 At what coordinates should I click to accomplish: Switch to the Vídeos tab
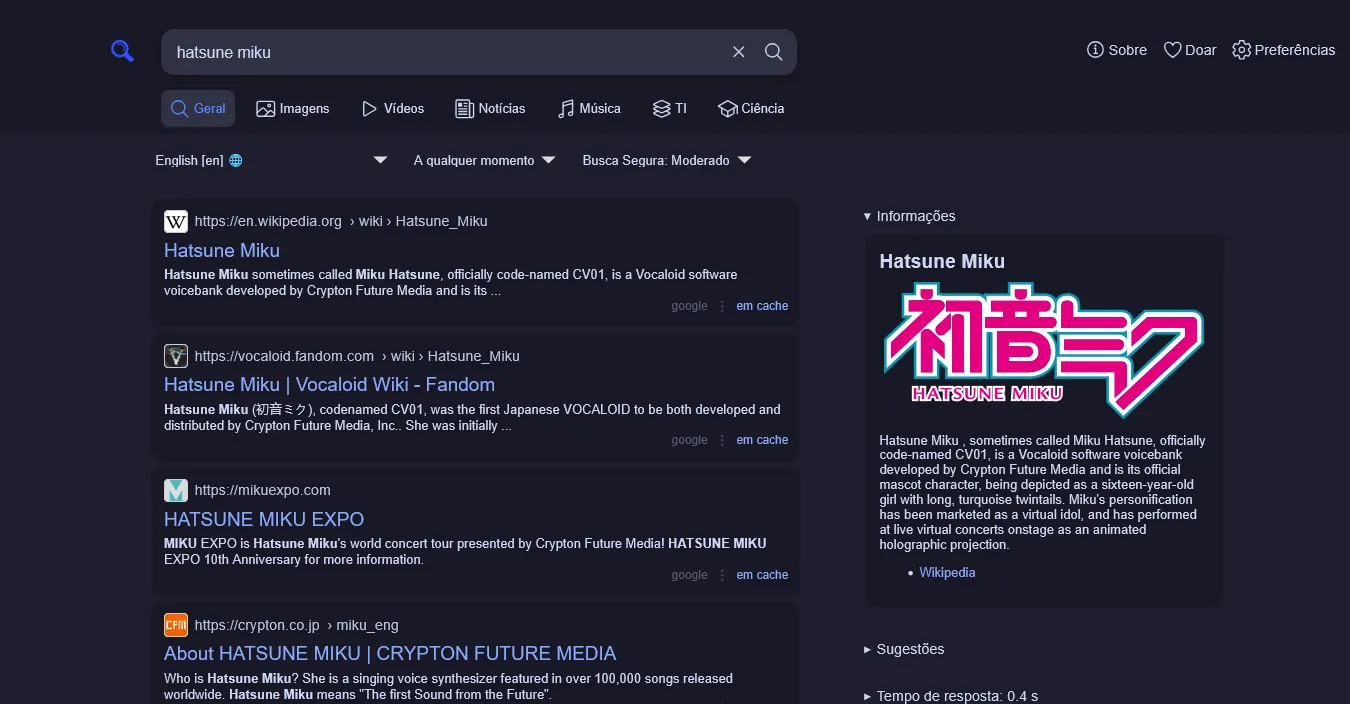point(392,108)
